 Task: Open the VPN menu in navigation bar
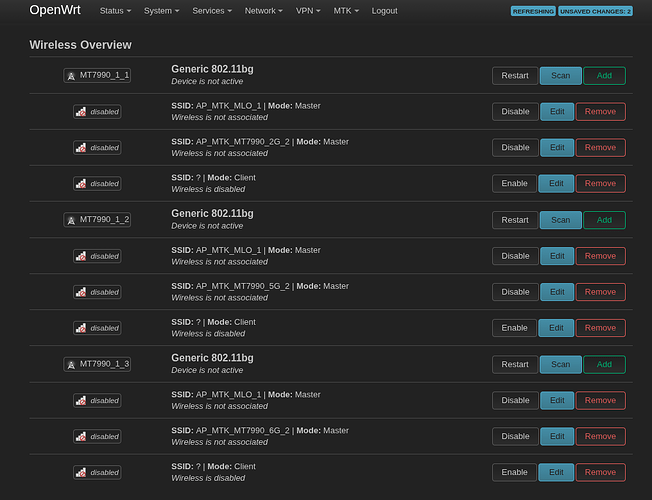click(308, 11)
